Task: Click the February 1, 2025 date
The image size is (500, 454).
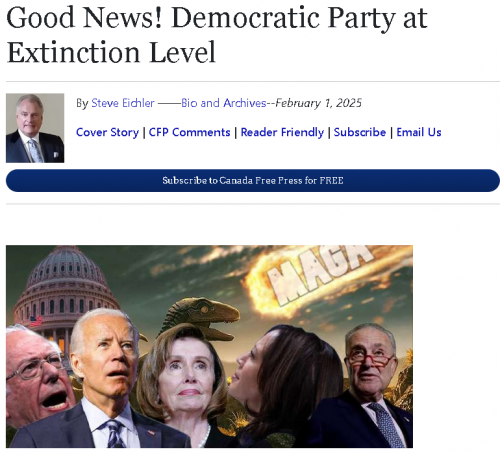Action: point(318,103)
